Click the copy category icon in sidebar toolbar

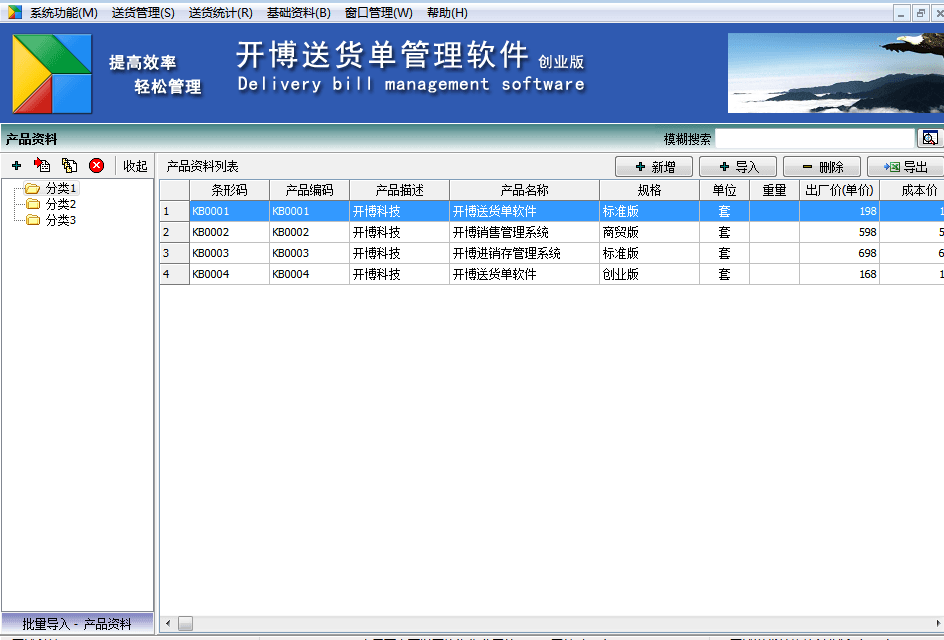69,166
